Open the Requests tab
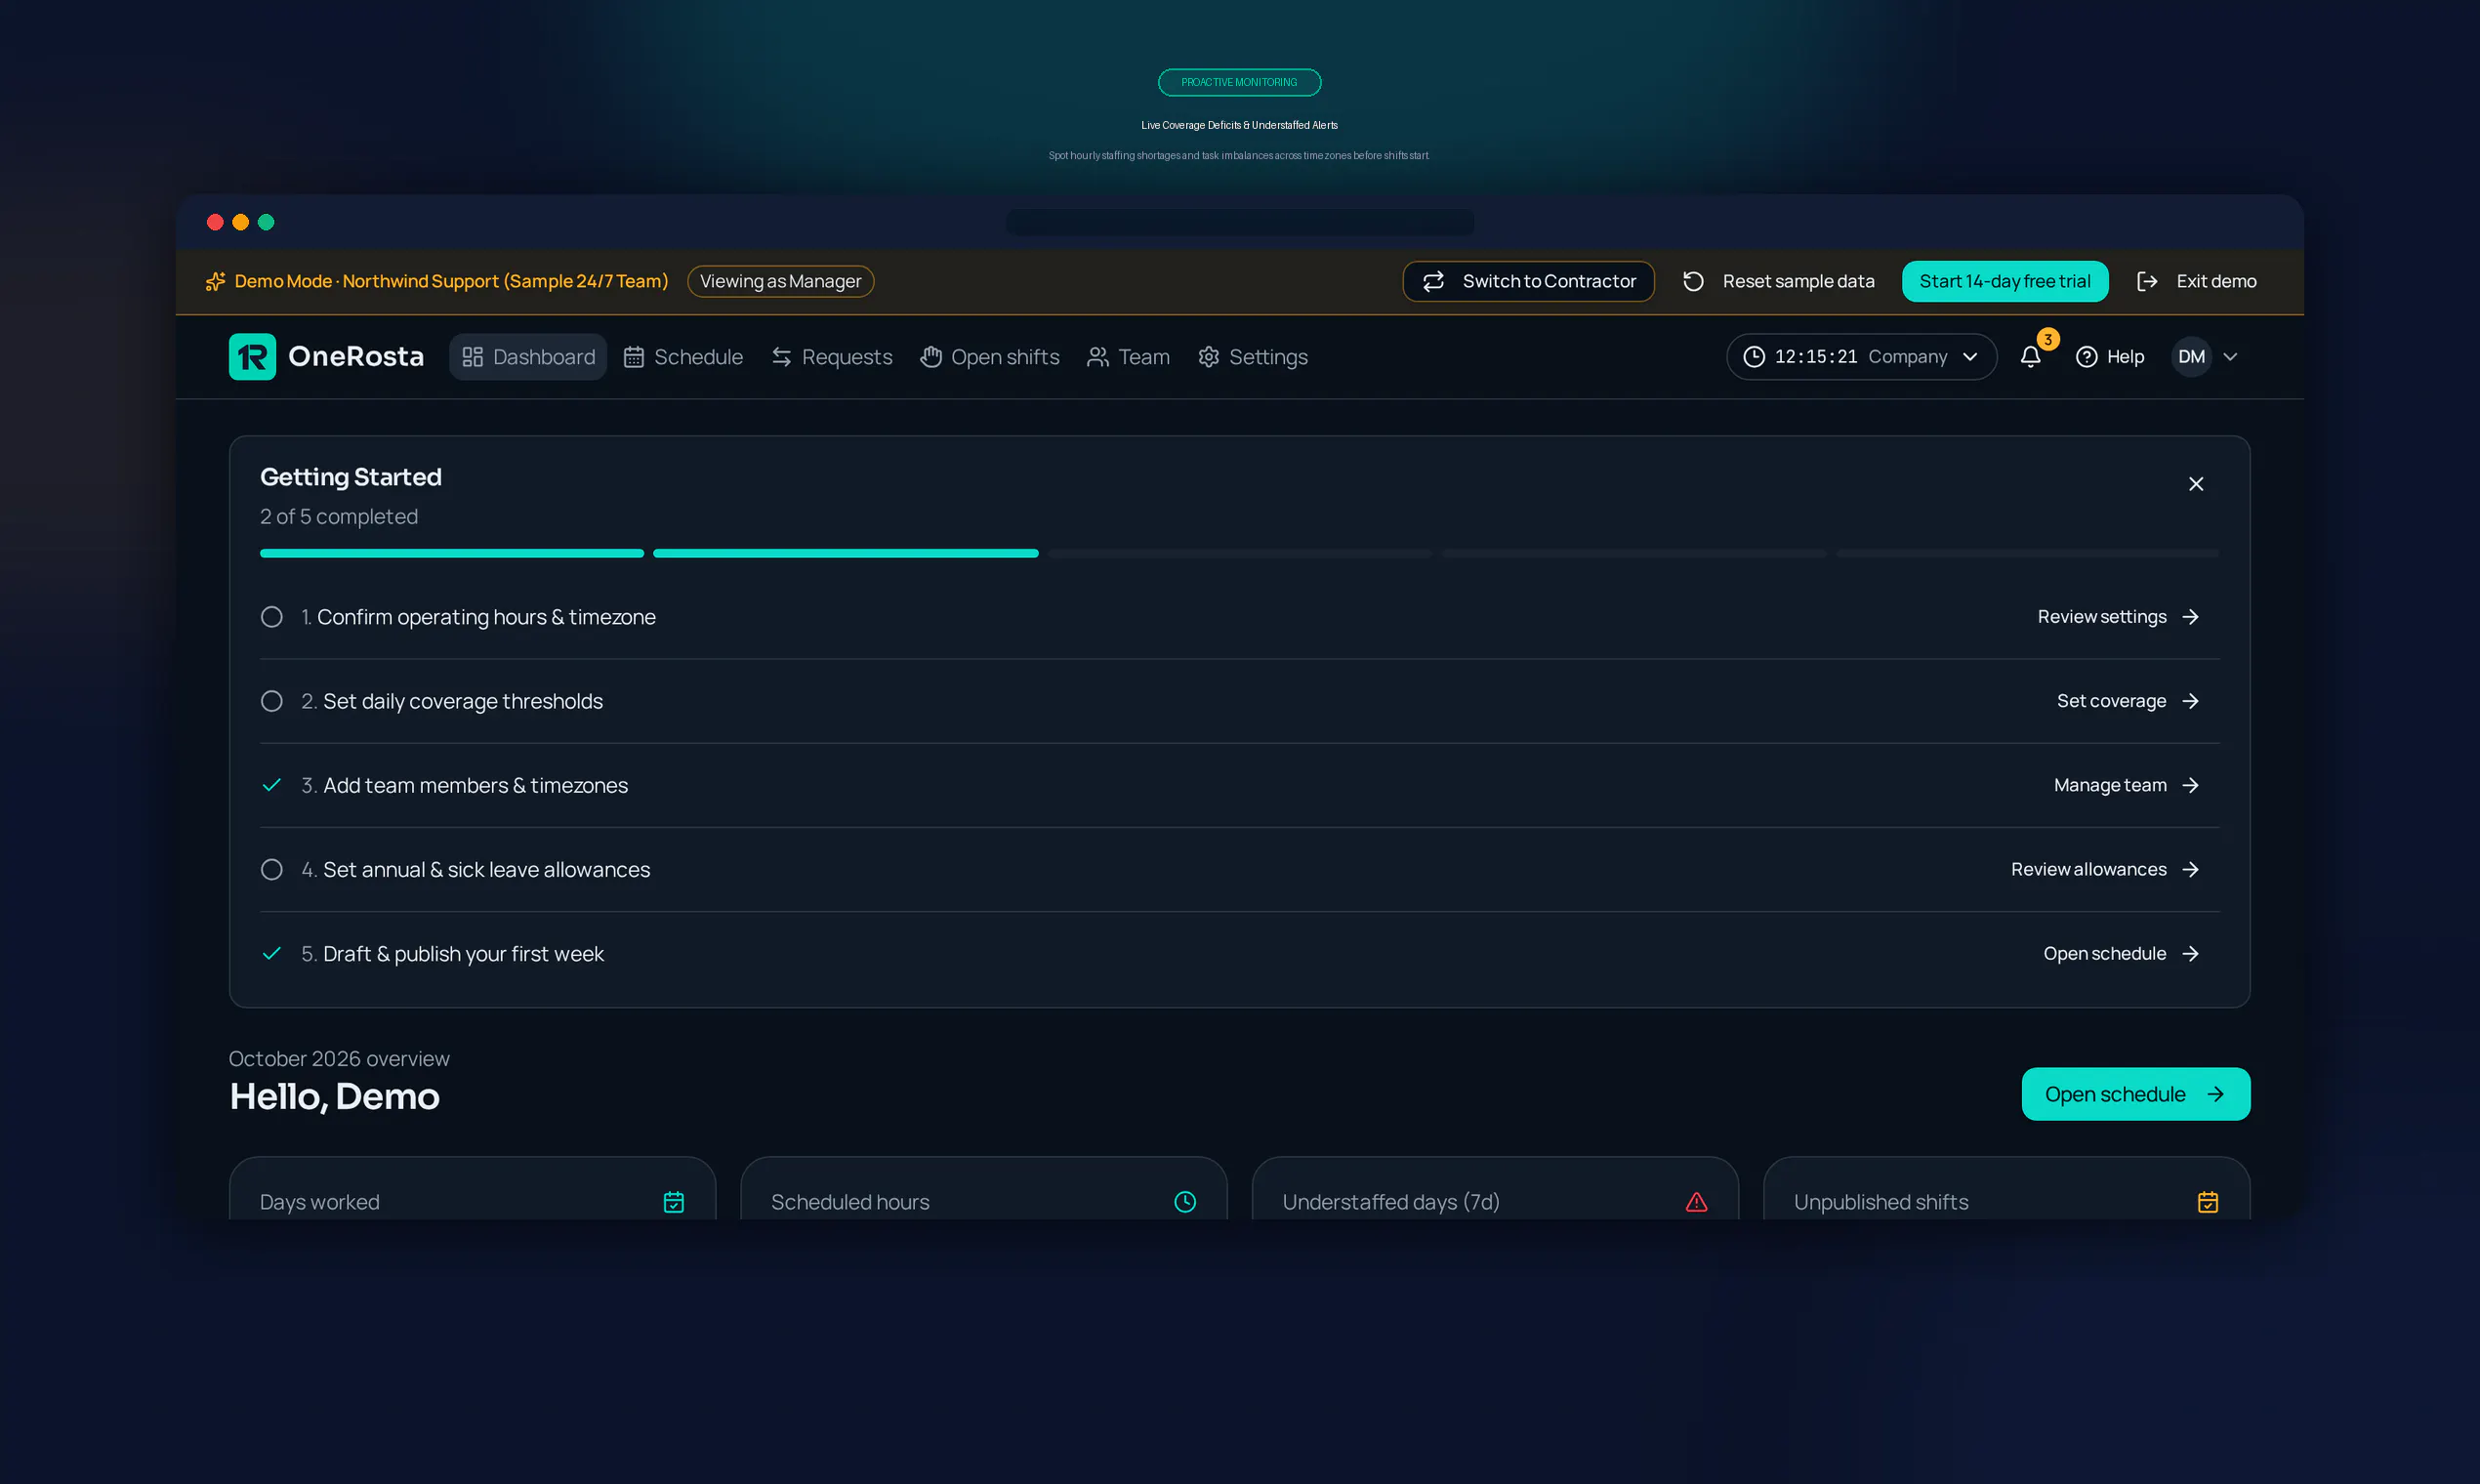This screenshot has height=1484, width=2480. coord(832,357)
